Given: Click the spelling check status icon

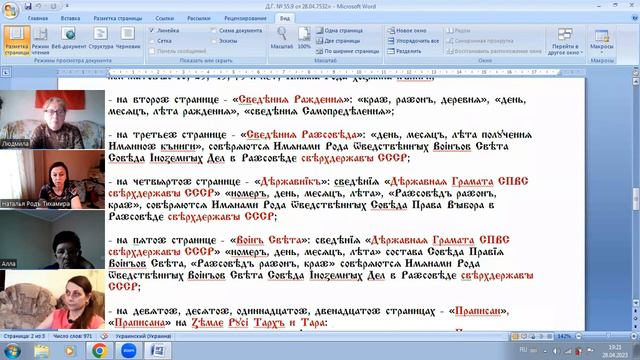Looking at the screenshot, I should point(104,336).
